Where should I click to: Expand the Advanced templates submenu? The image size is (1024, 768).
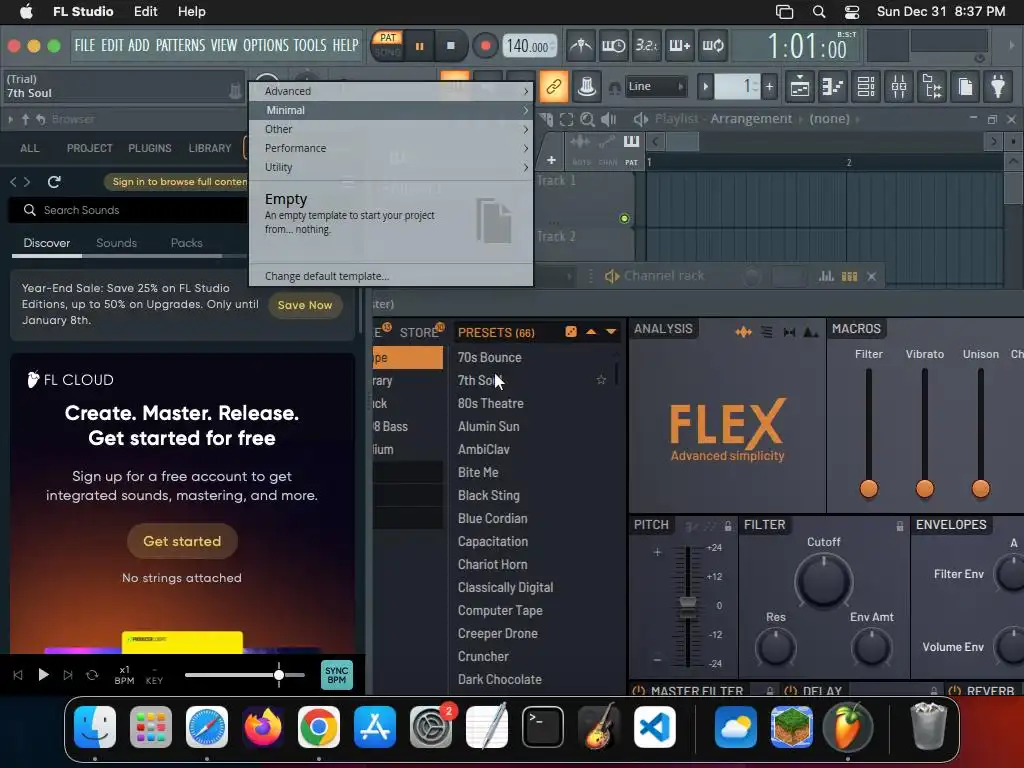(391, 91)
